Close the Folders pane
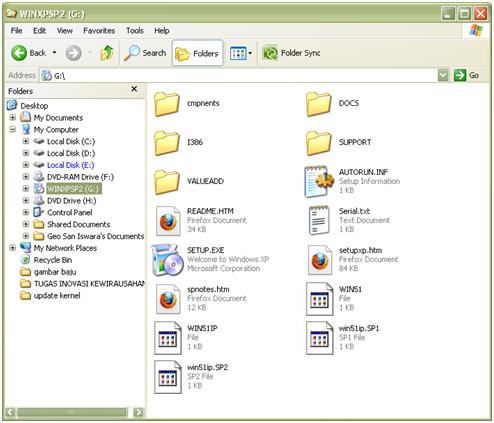 [134, 89]
